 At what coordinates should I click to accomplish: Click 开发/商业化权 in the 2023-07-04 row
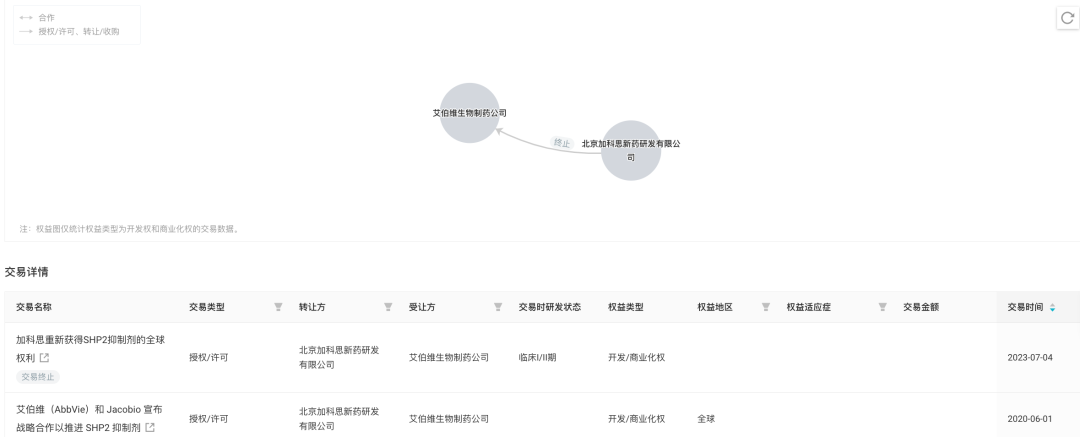point(636,358)
